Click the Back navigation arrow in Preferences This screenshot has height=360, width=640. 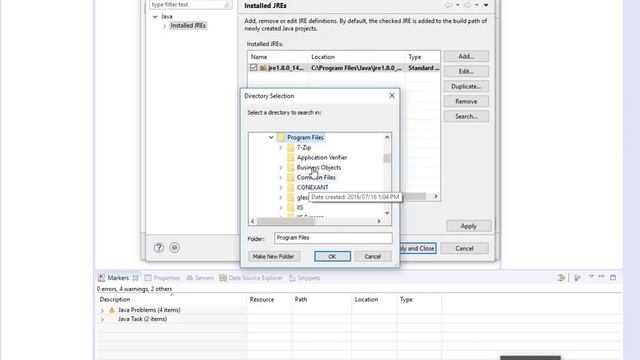click(x=449, y=5)
